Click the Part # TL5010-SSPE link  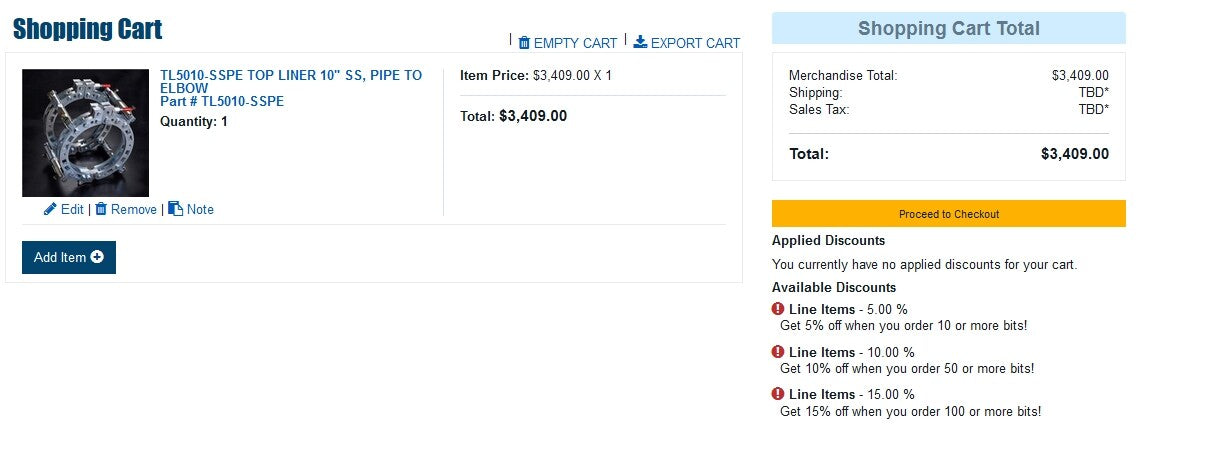pos(222,101)
